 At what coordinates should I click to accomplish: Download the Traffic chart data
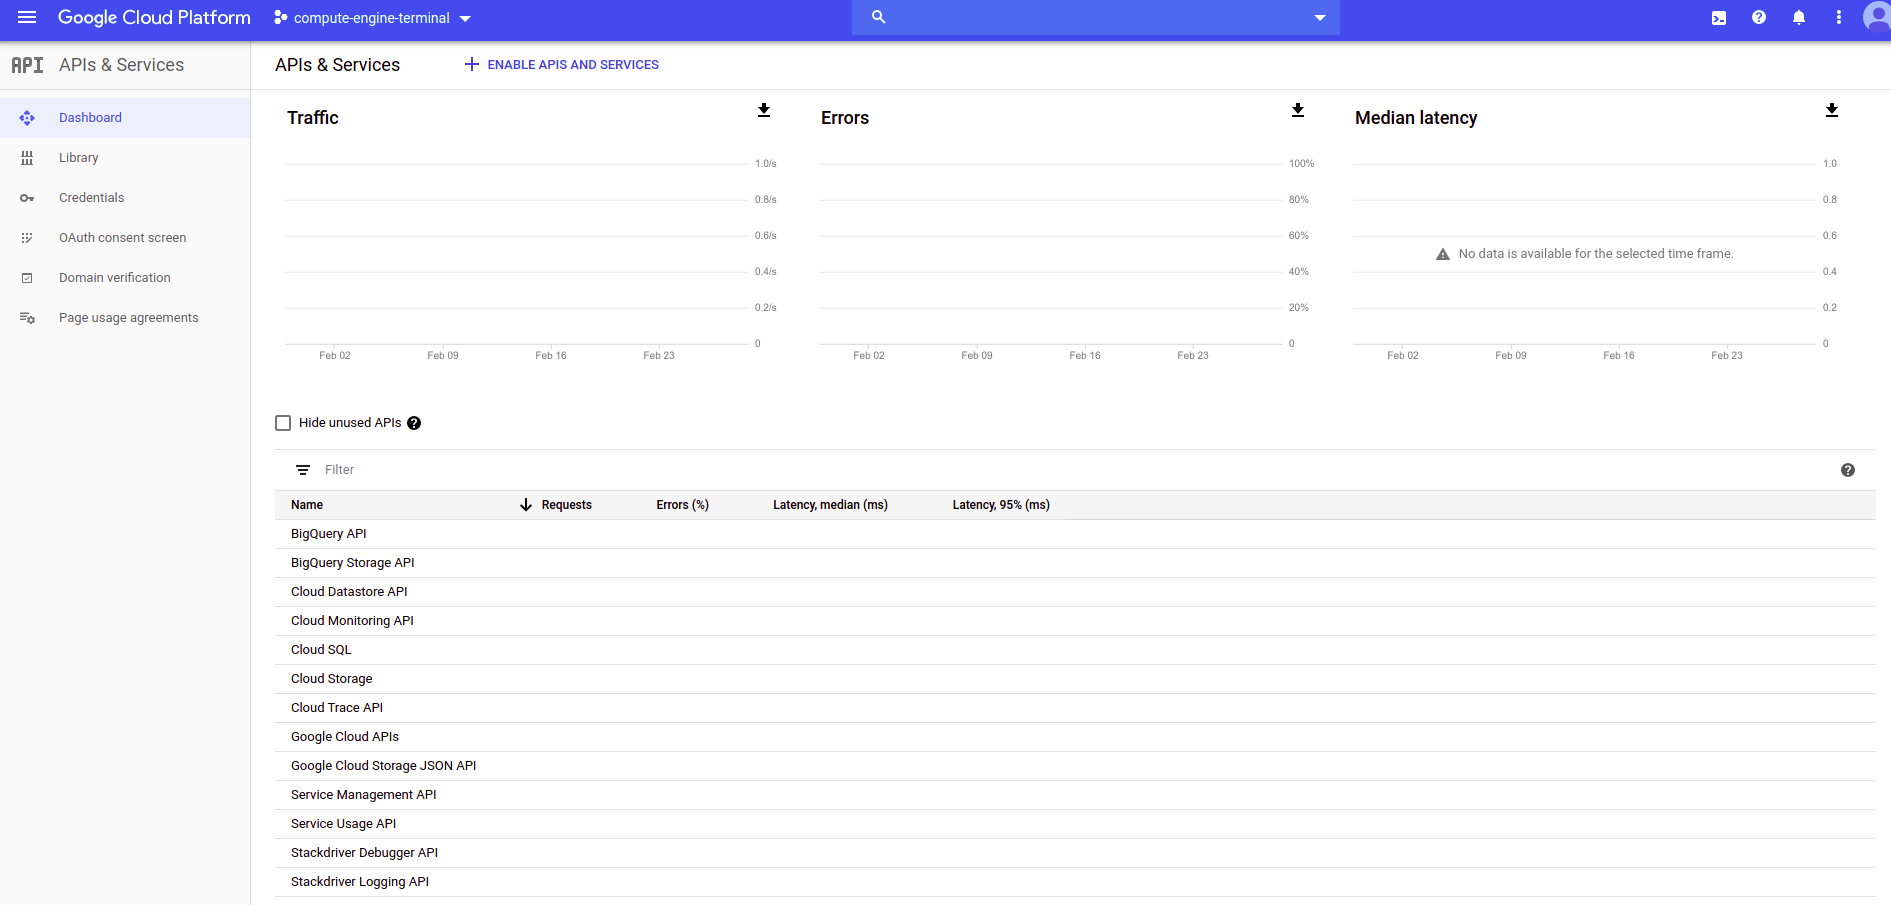tap(764, 110)
